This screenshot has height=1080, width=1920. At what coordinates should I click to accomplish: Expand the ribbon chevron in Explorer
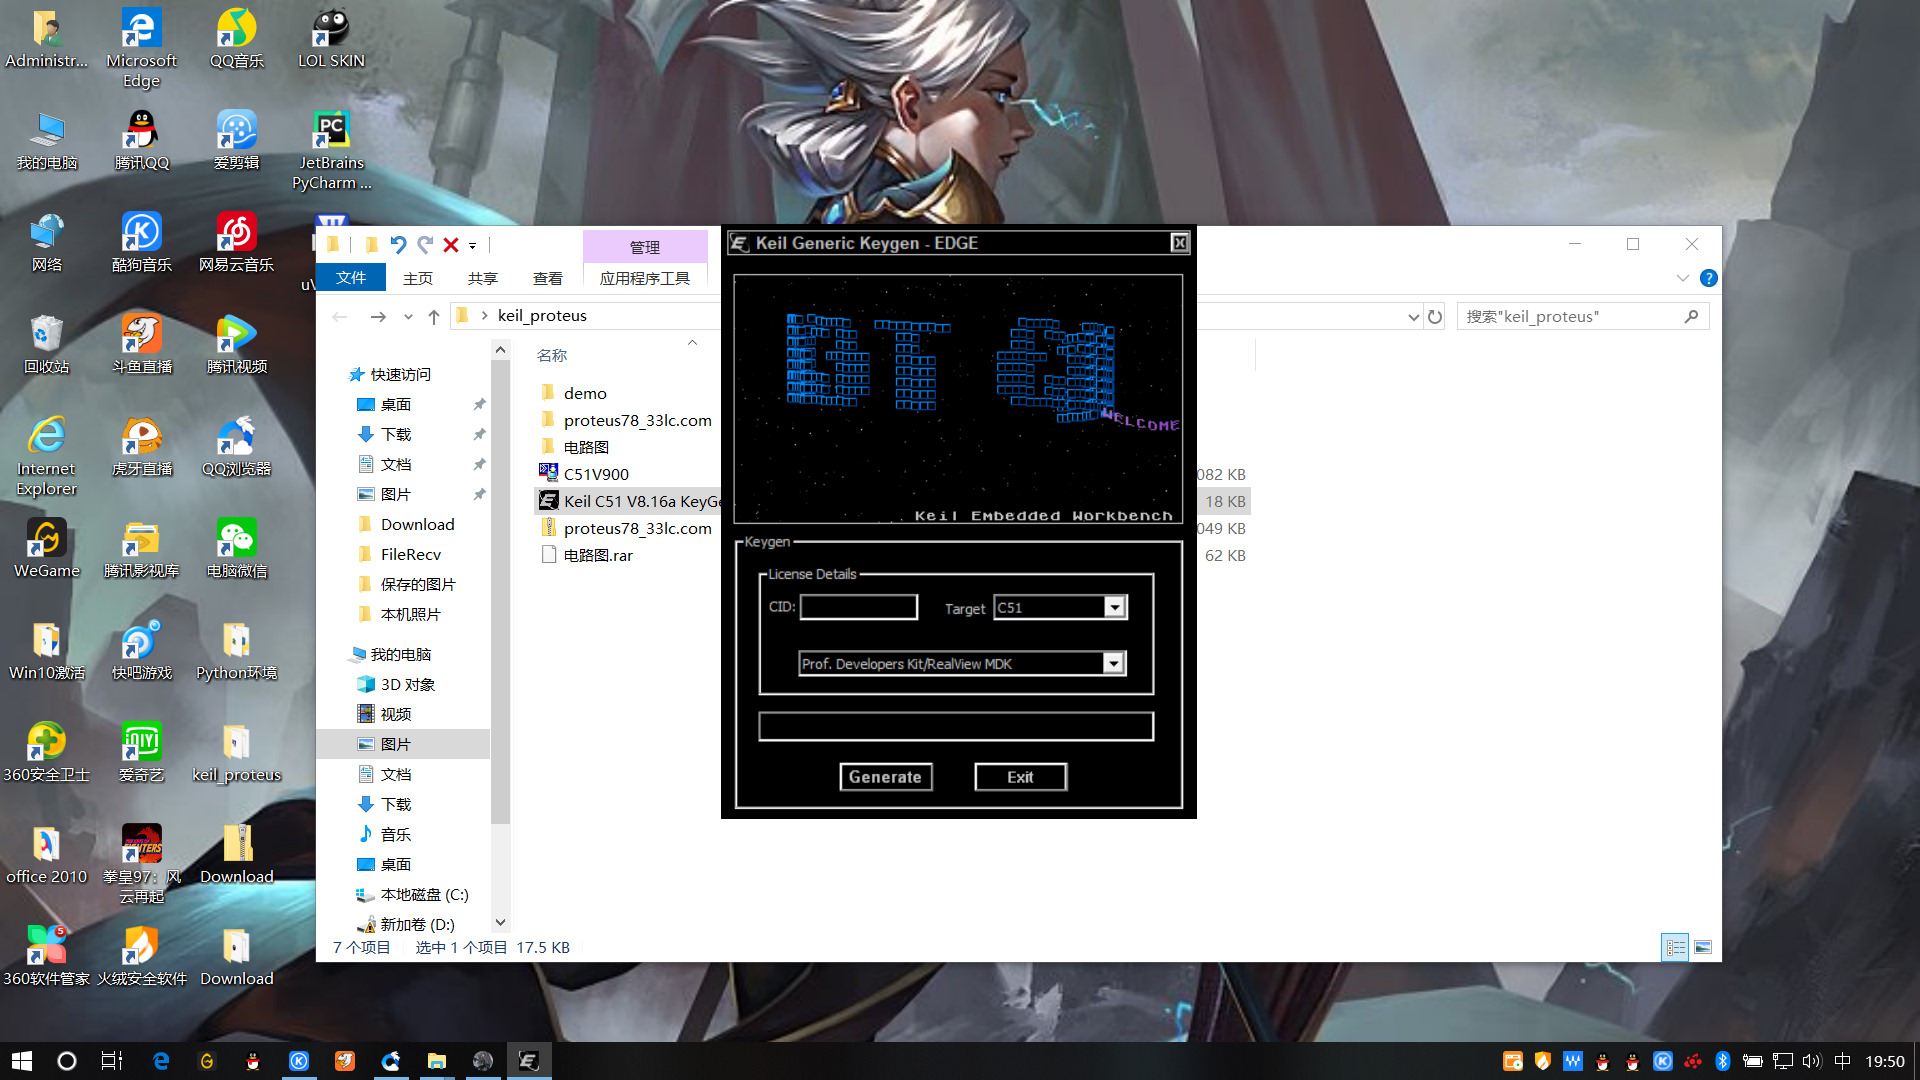point(1682,278)
